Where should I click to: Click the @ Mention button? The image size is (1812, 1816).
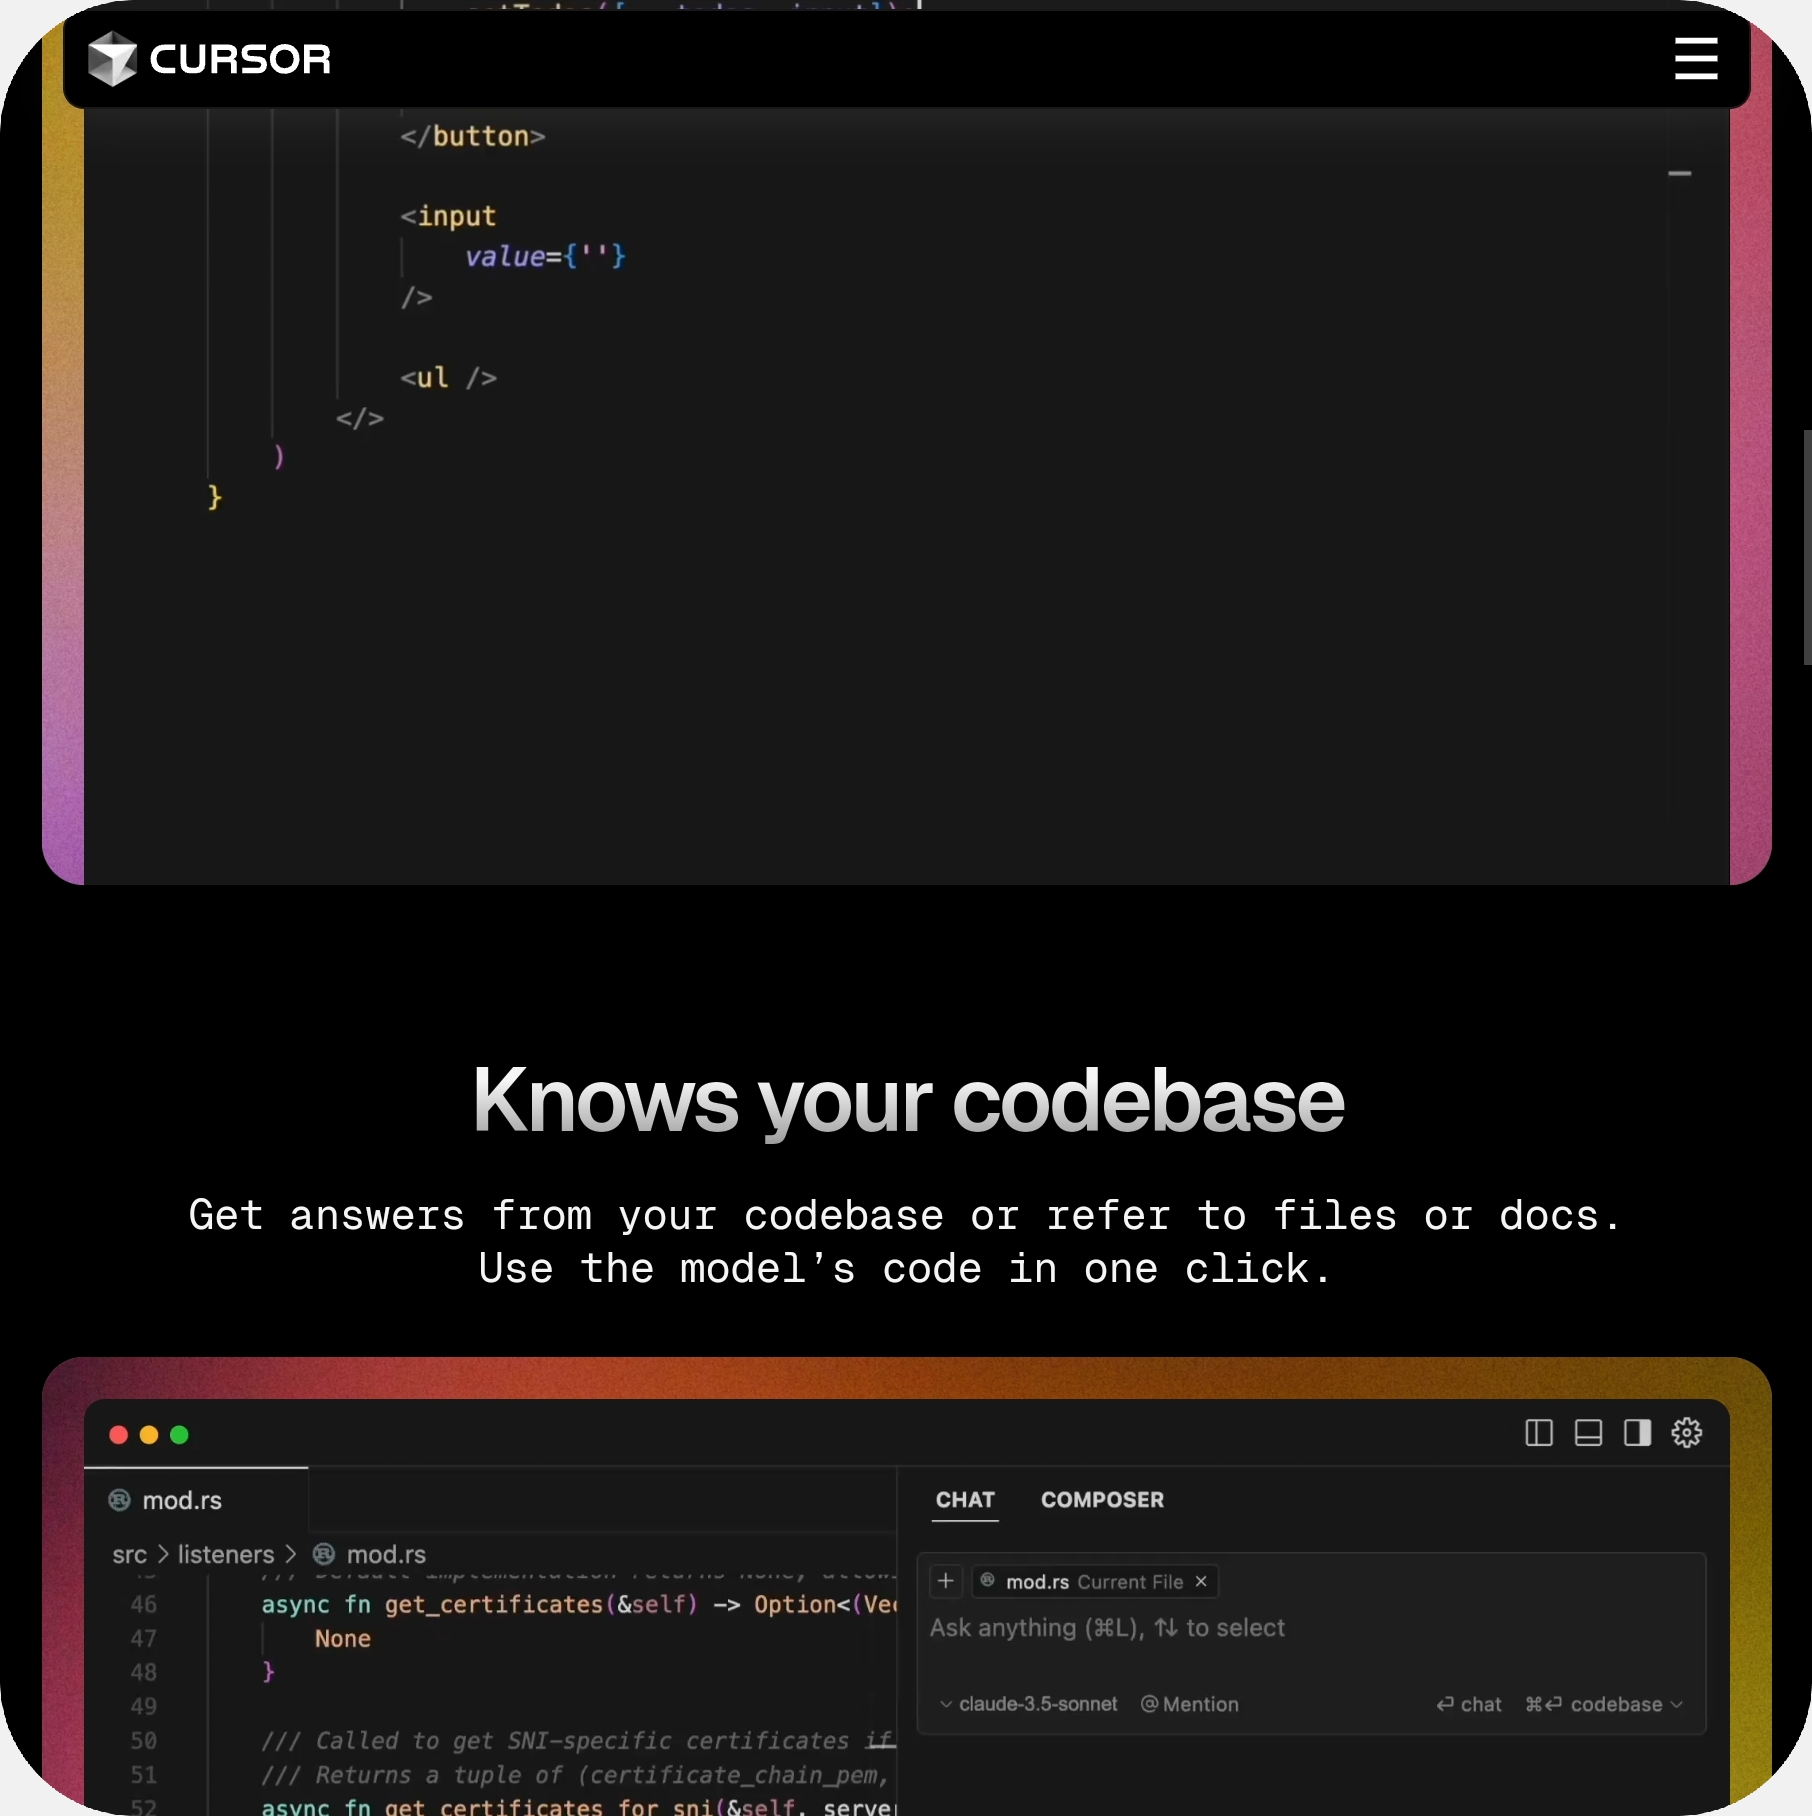(x=1190, y=1704)
